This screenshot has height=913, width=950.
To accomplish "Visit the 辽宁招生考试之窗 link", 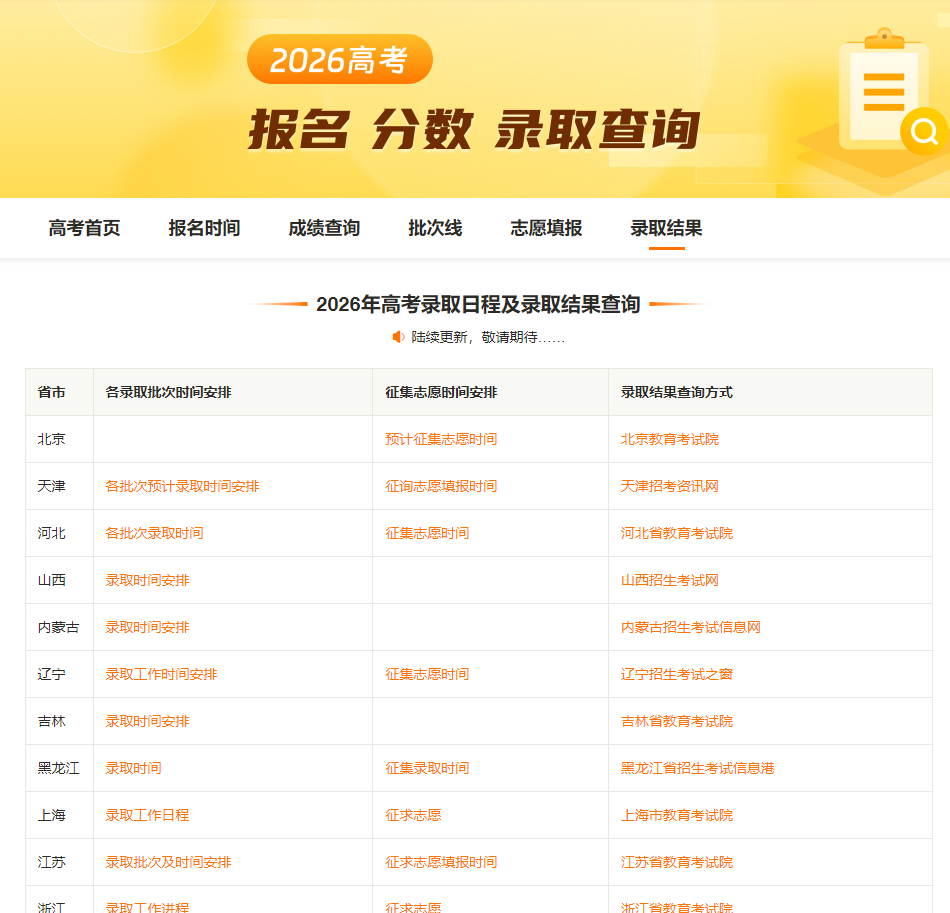I will [677, 674].
